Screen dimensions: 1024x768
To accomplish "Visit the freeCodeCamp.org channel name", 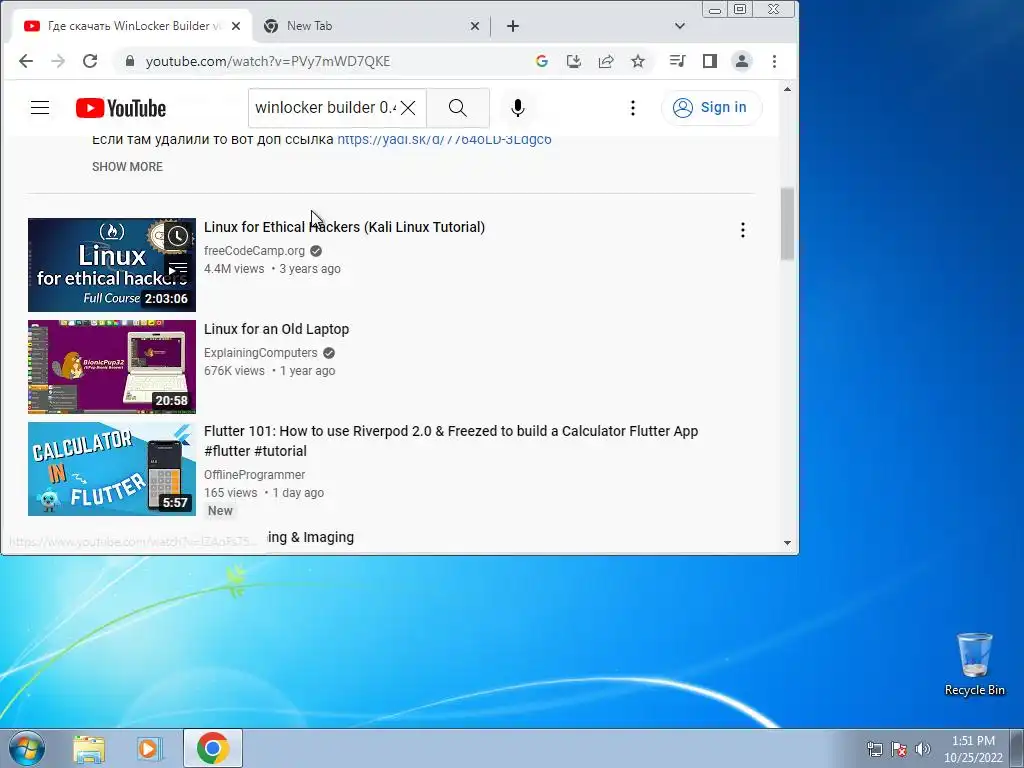I will (x=254, y=251).
